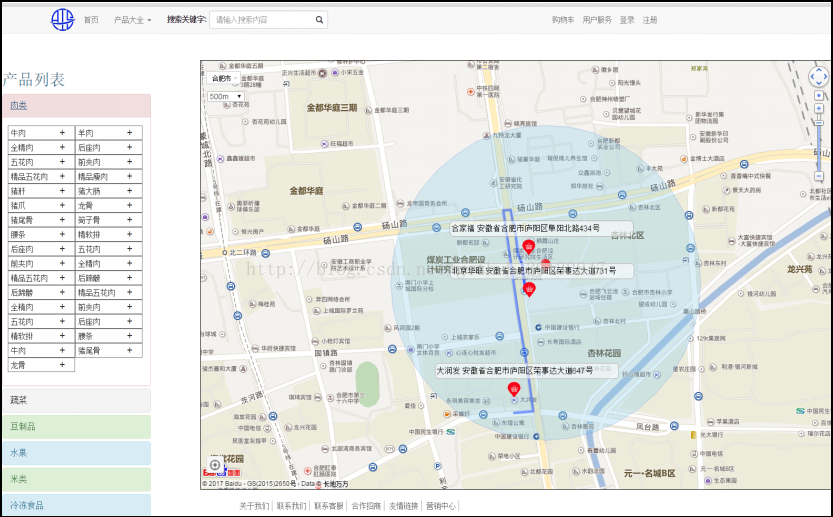This screenshot has height=517, width=833.
Task: Open the 关于我们 footer link
Action: pyautogui.click(x=254, y=506)
